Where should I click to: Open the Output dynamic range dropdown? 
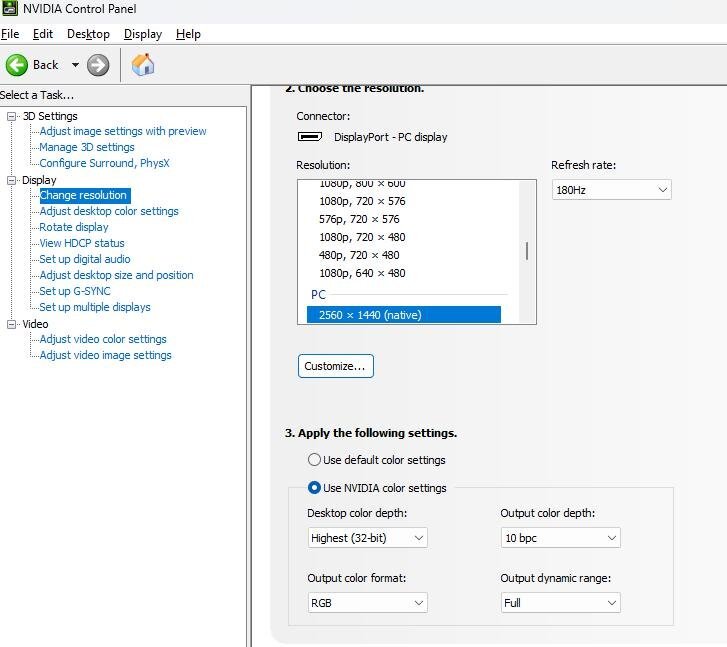(561, 603)
